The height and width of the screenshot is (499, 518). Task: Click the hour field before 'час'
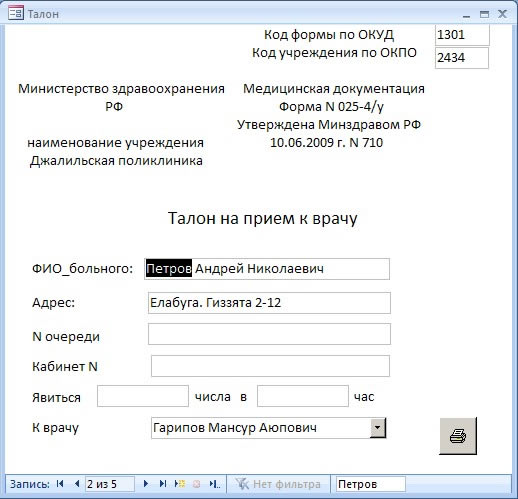(x=303, y=396)
